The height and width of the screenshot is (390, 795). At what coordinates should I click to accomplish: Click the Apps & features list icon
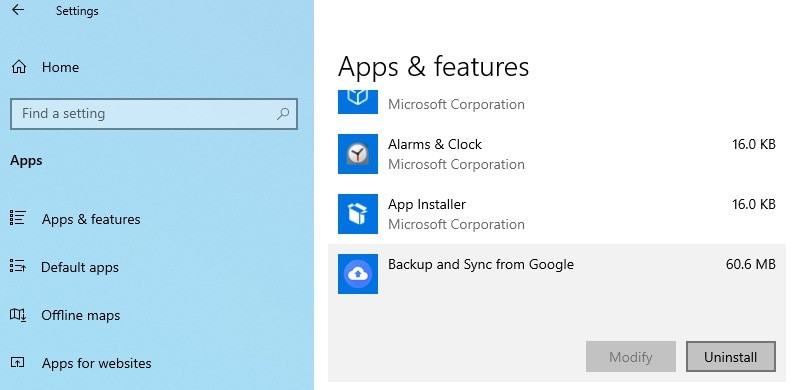18,218
